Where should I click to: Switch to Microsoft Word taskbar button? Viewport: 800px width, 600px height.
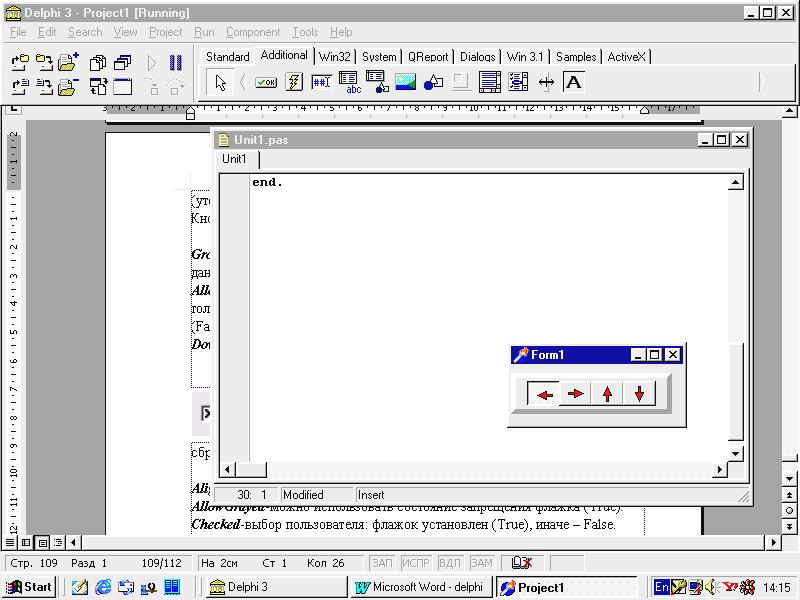(x=421, y=587)
